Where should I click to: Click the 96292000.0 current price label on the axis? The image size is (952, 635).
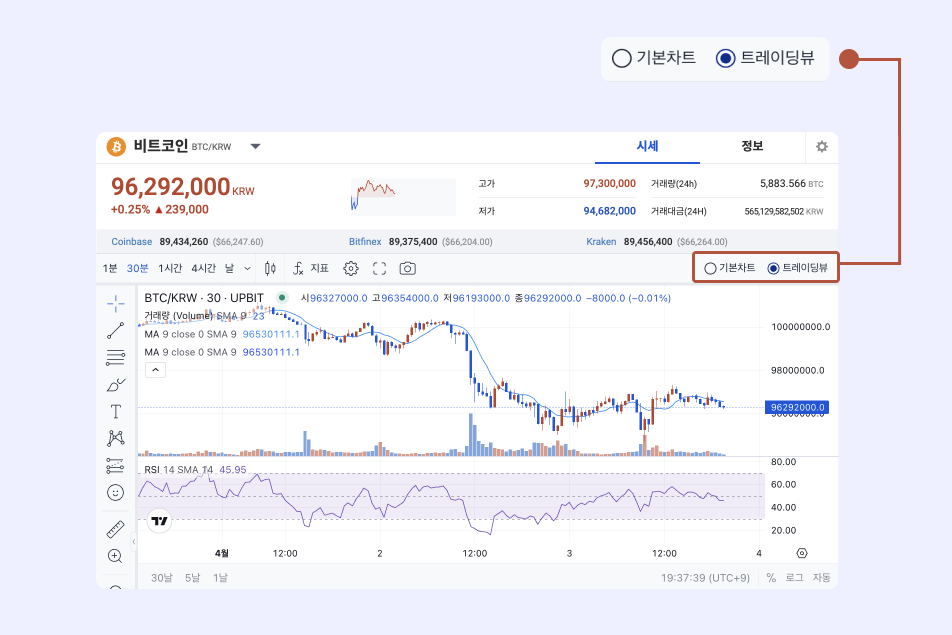pos(797,407)
